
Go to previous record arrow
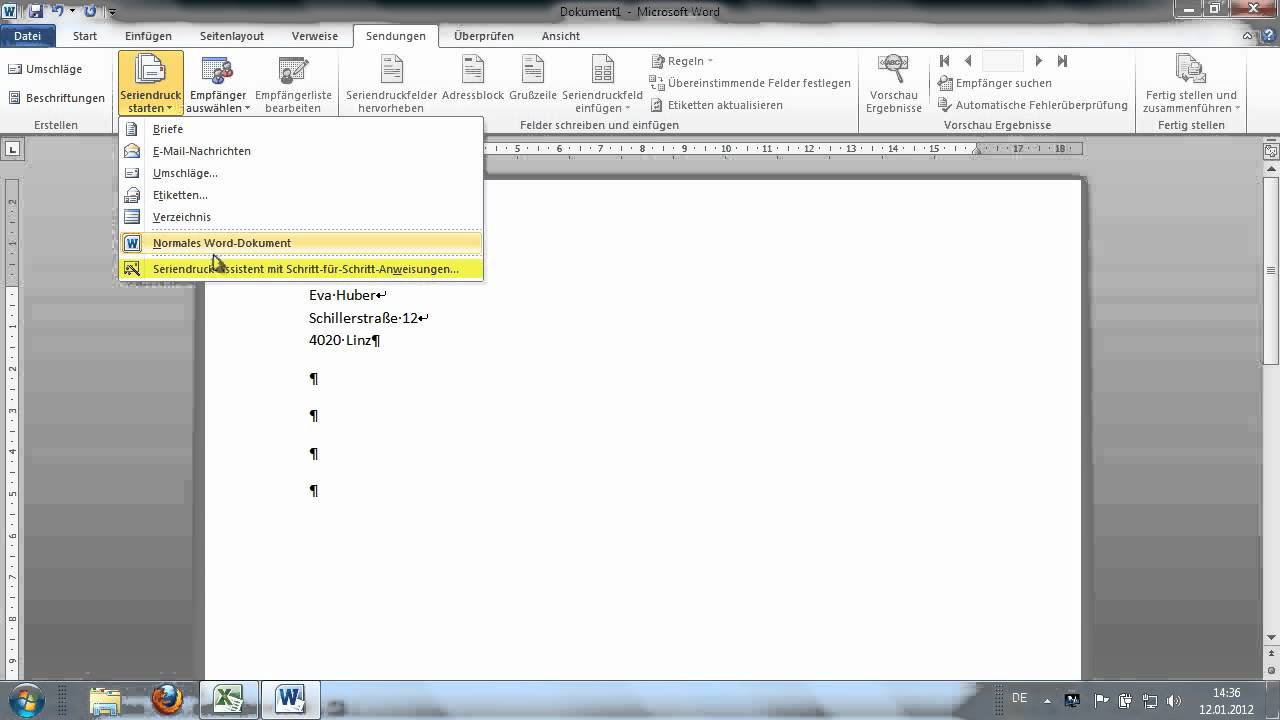968,61
